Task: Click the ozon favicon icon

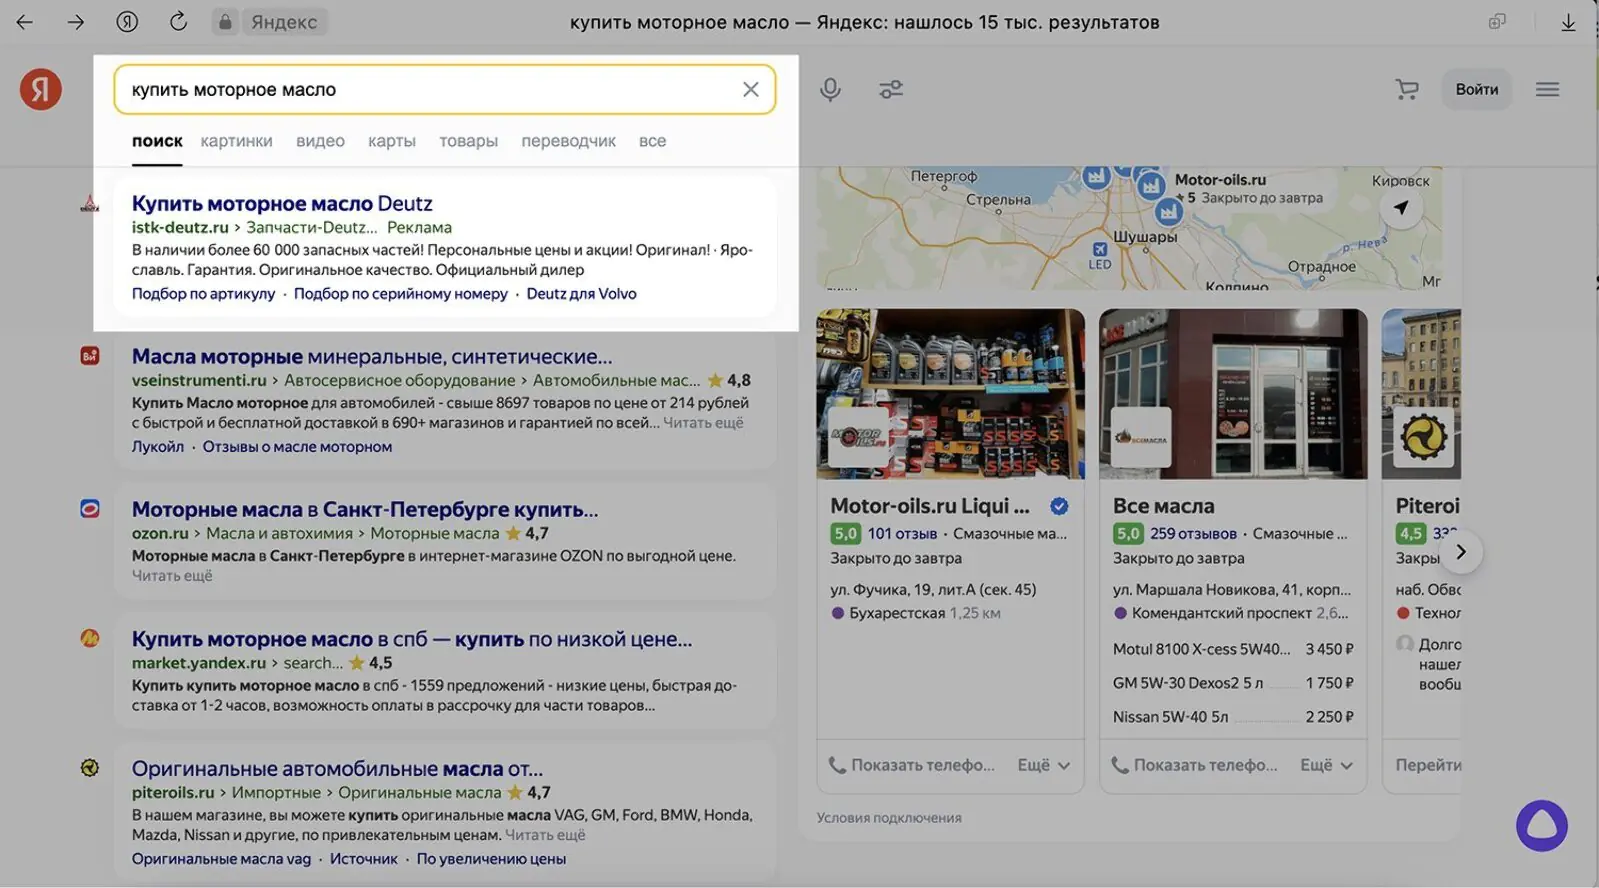Action: pyautogui.click(x=90, y=509)
